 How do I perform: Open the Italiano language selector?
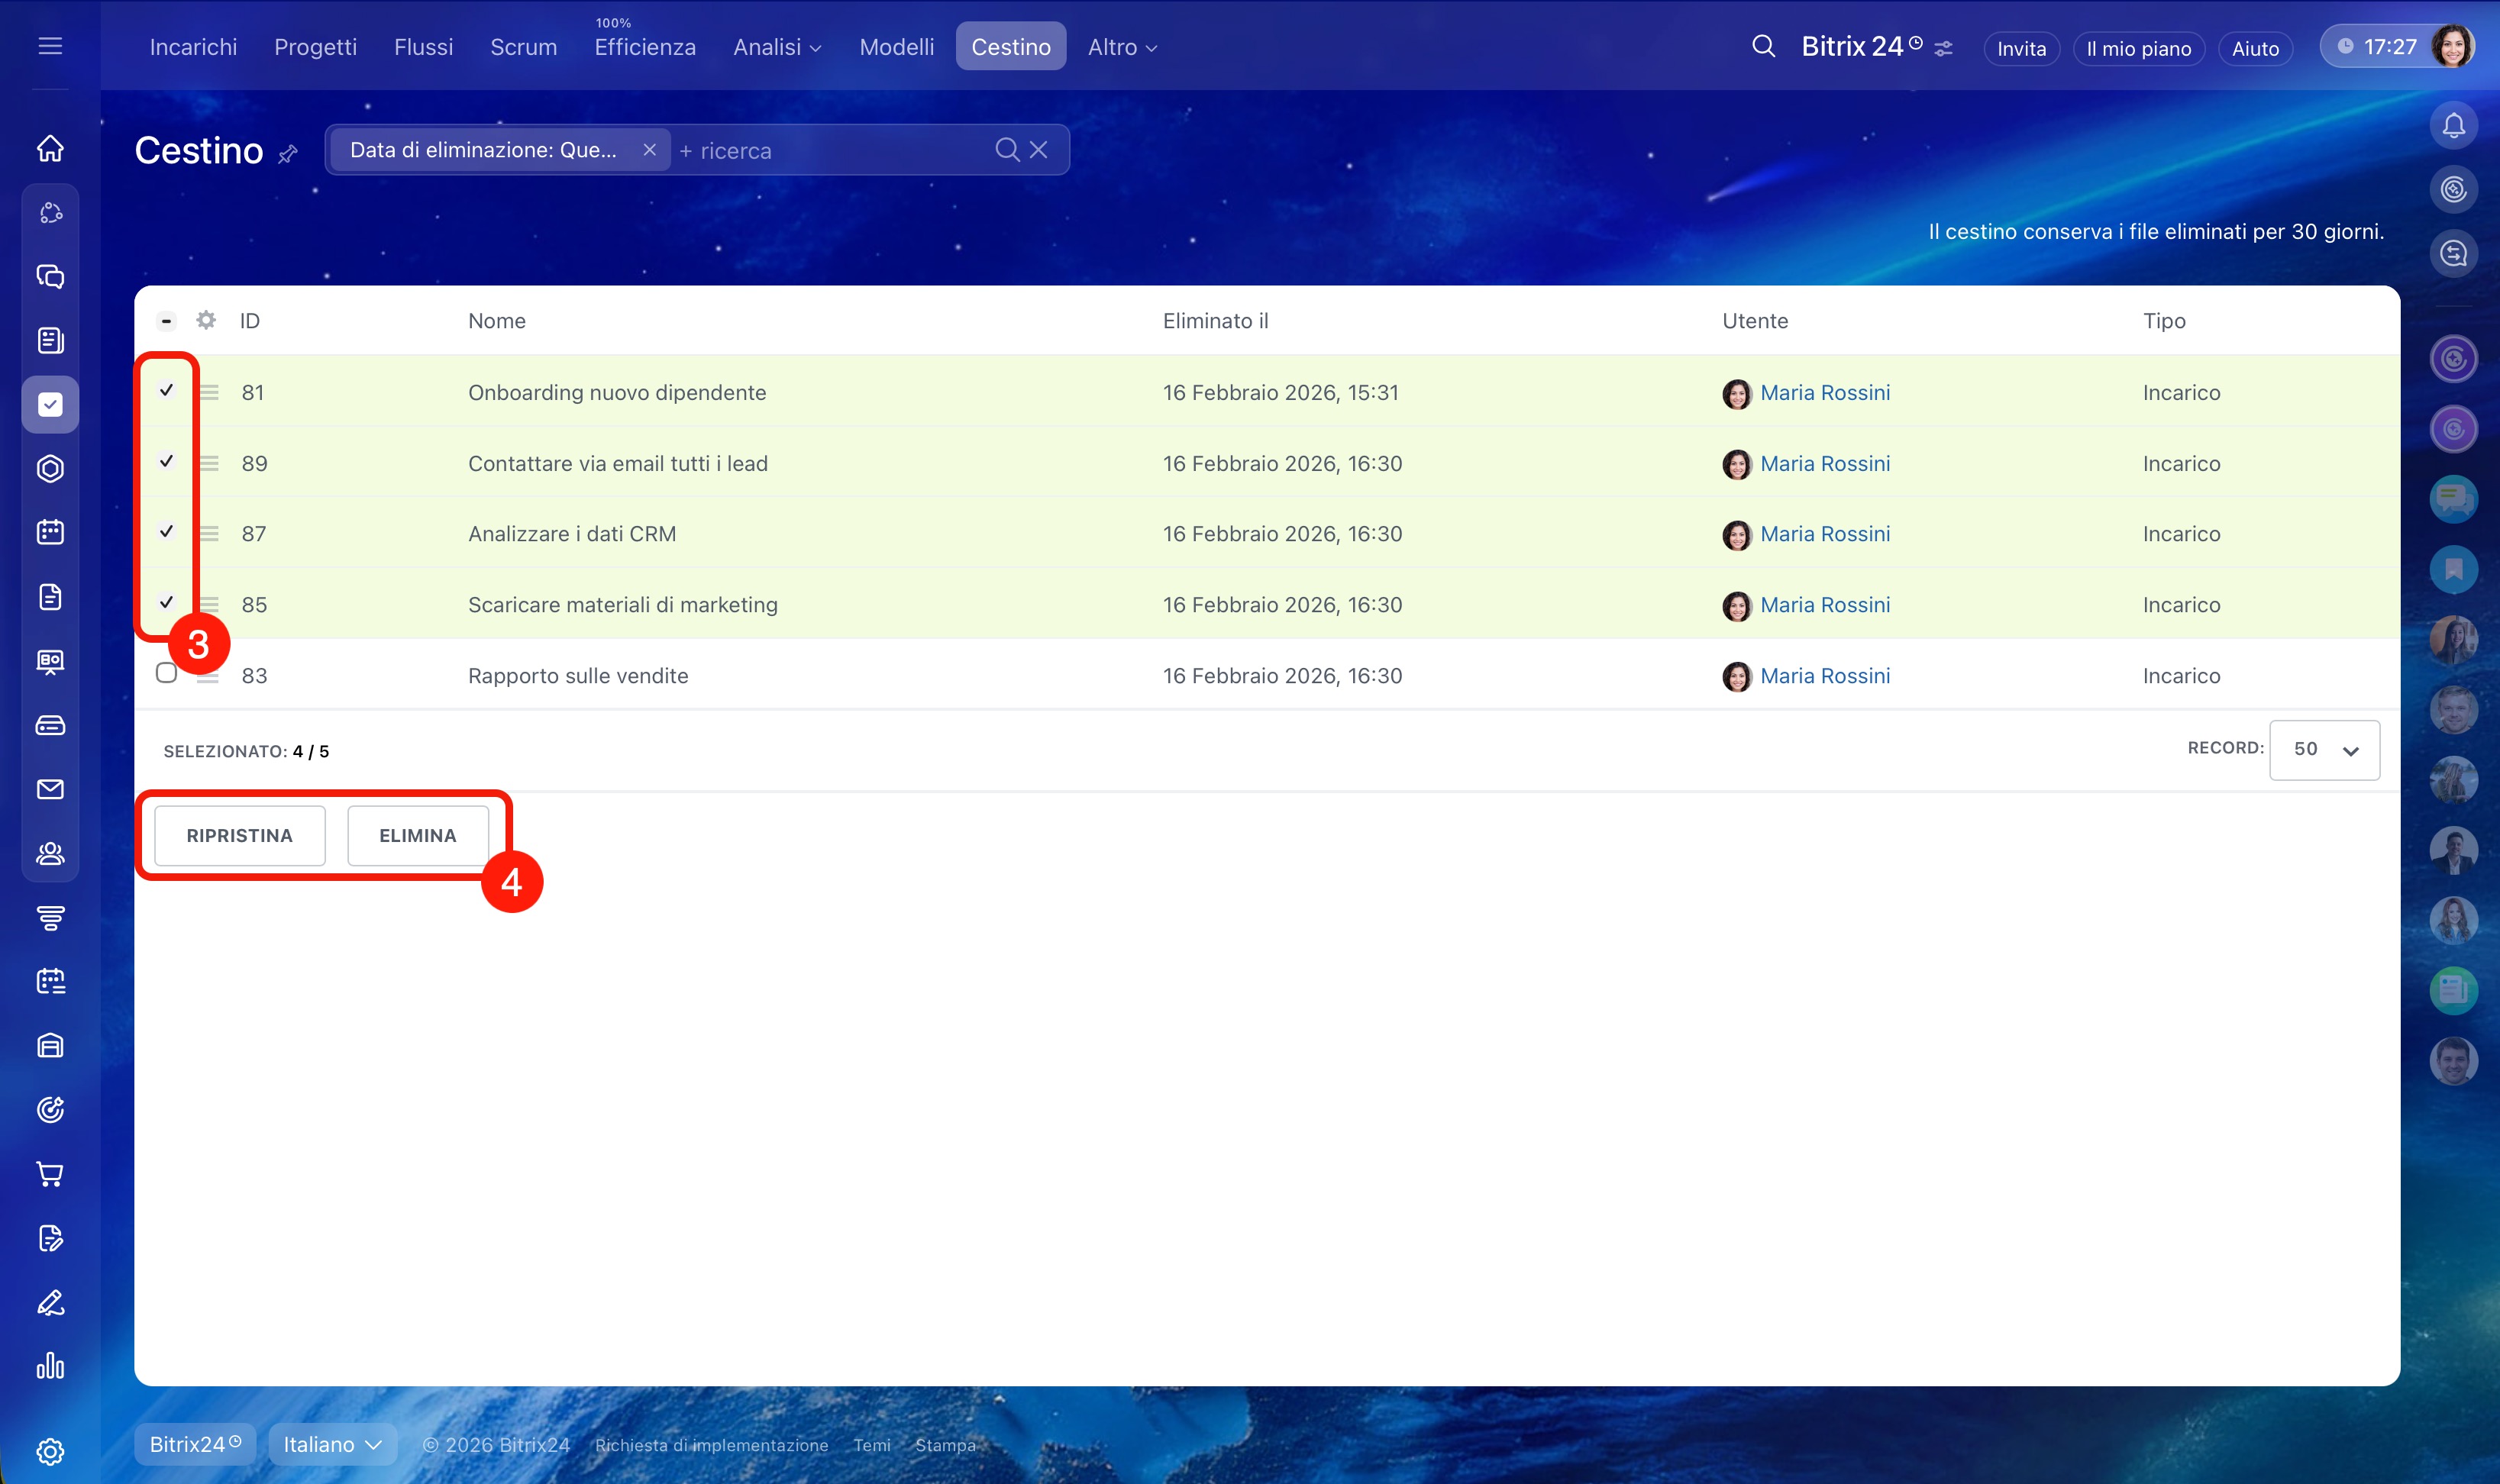(332, 1444)
